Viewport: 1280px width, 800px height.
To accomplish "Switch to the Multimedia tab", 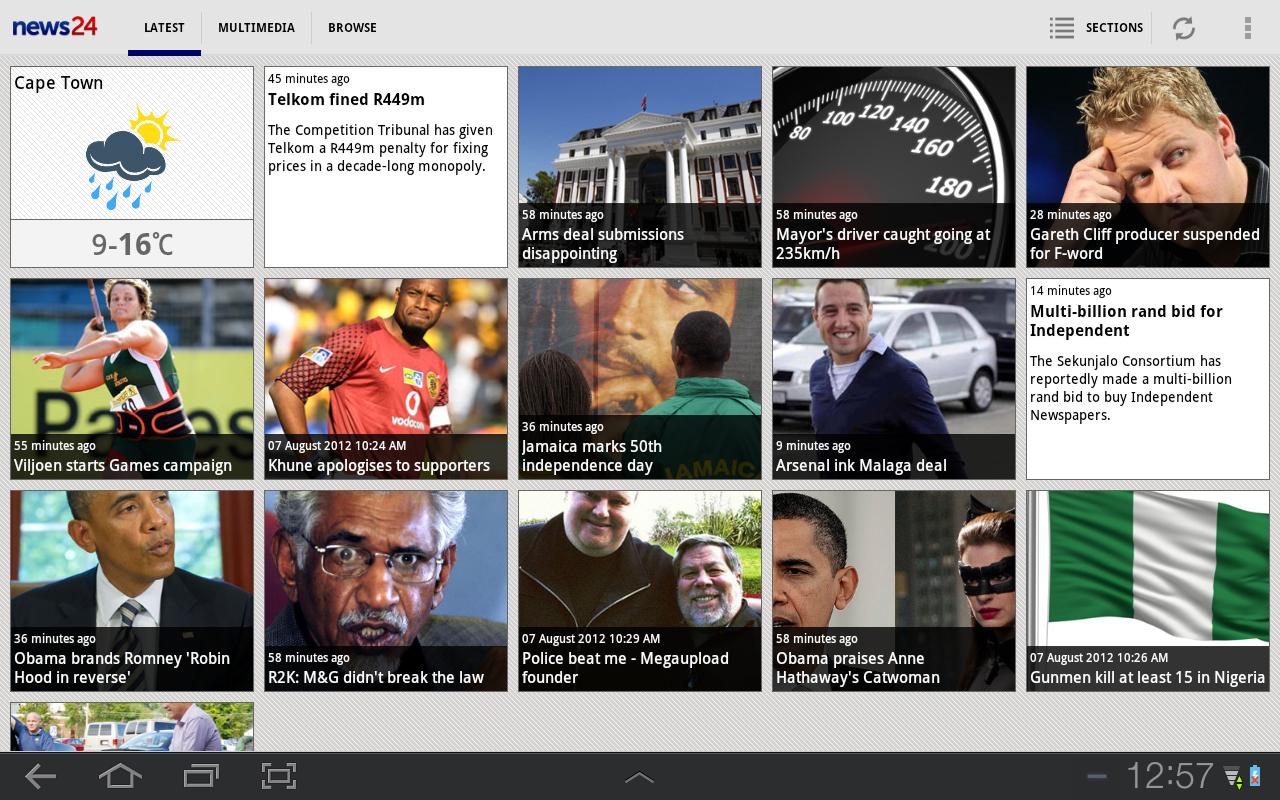I will coord(256,28).
